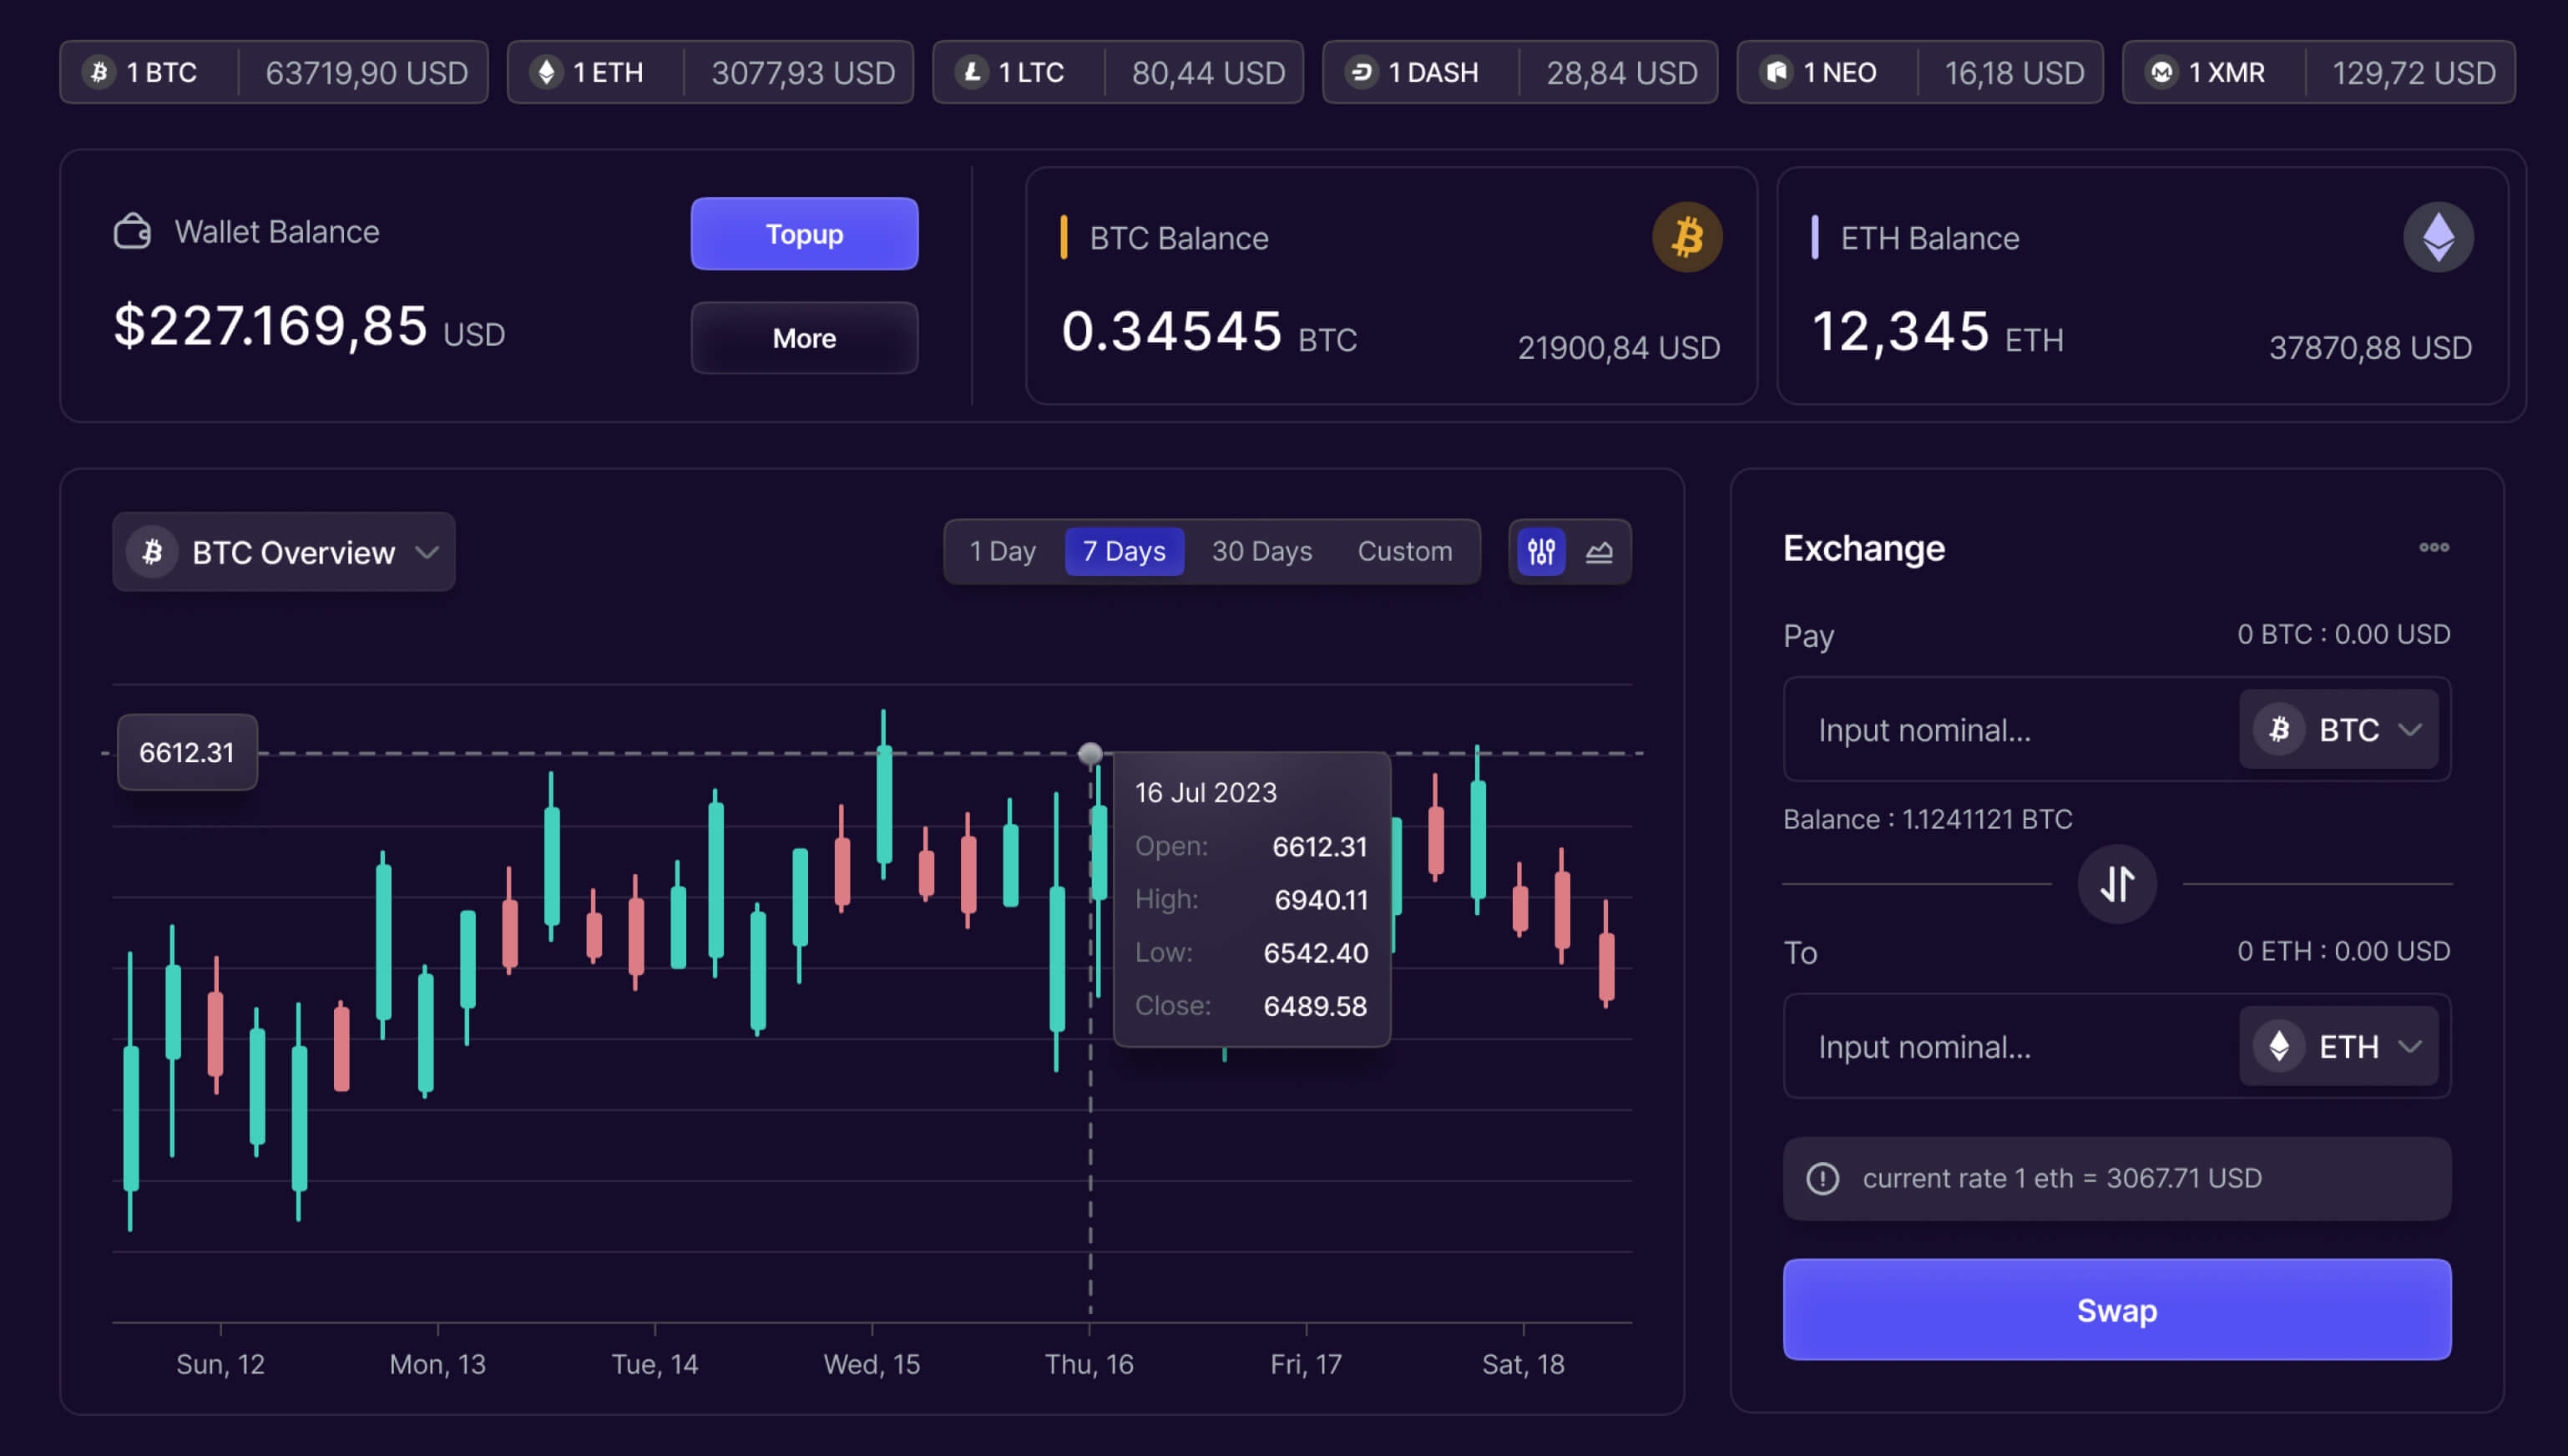Viewport: 2568px width, 1456px height.
Task: Select the 7 Days range option
Action: (x=1124, y=551)
